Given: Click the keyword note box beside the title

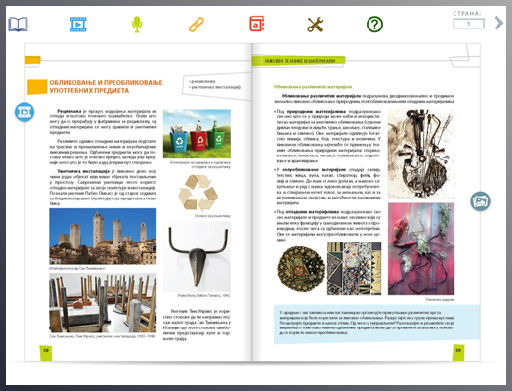Looking at the screenshot, I should pos(216,85).
